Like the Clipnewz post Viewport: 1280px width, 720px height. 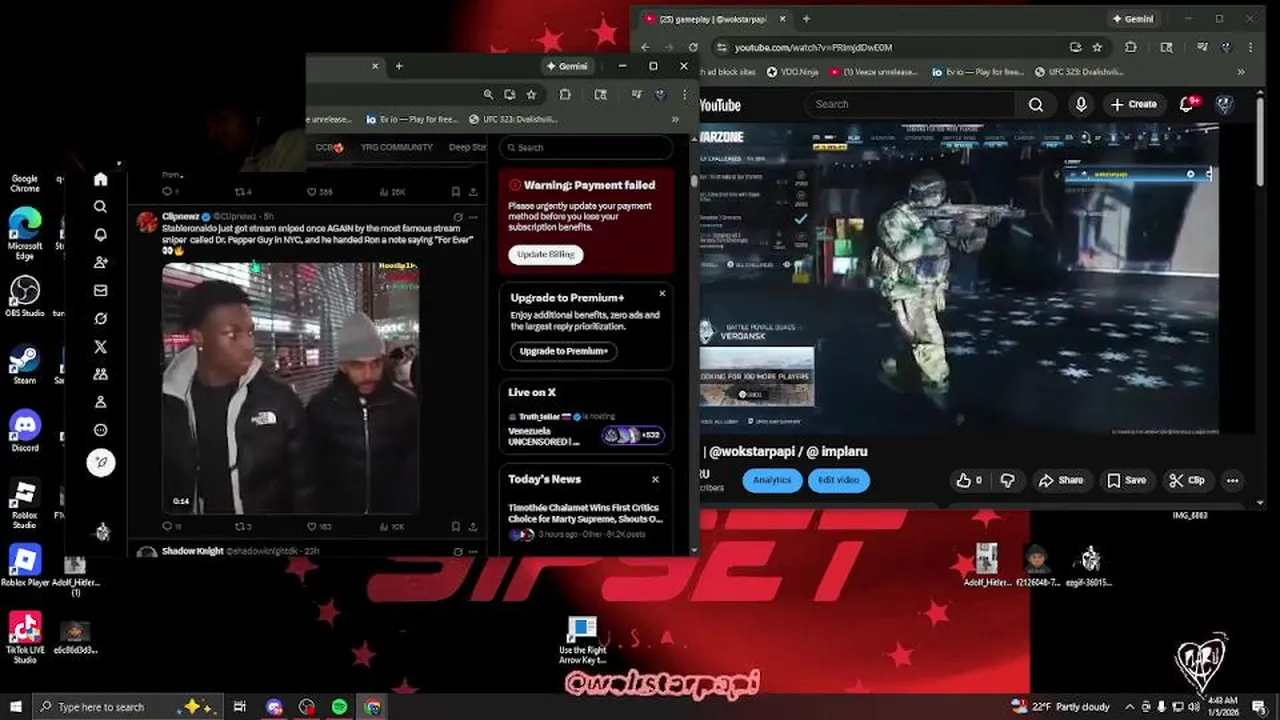[x=313, y=526]
